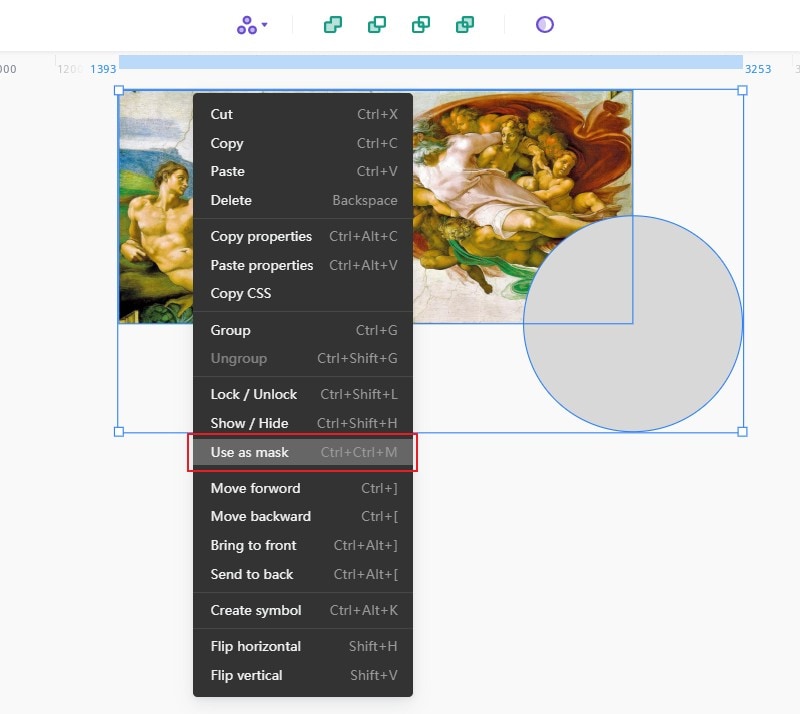
Task: Click Paste properties menu entry
Action: point(303,265)
